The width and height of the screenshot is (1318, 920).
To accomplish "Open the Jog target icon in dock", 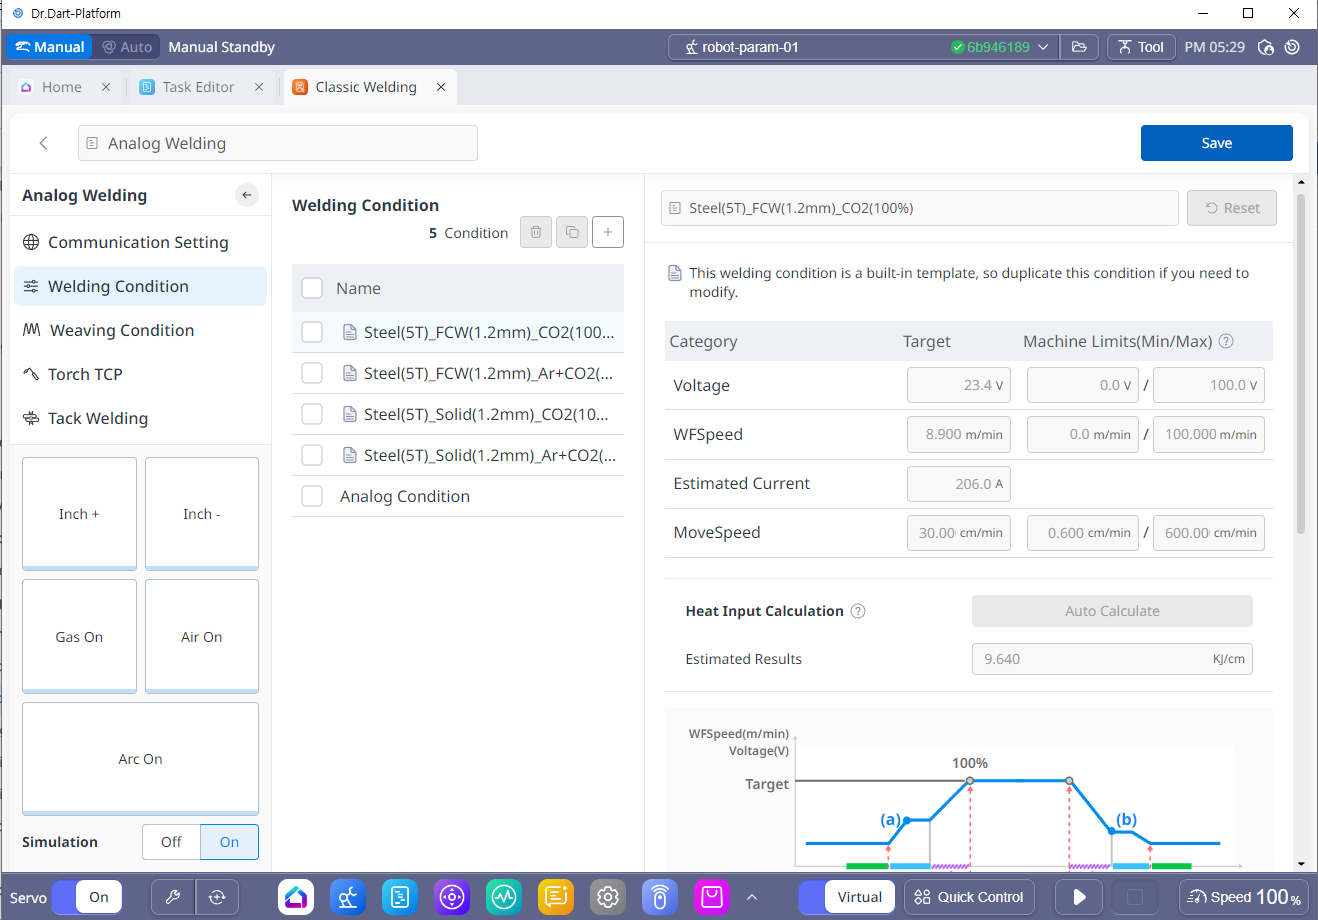I will coord(452,897).
